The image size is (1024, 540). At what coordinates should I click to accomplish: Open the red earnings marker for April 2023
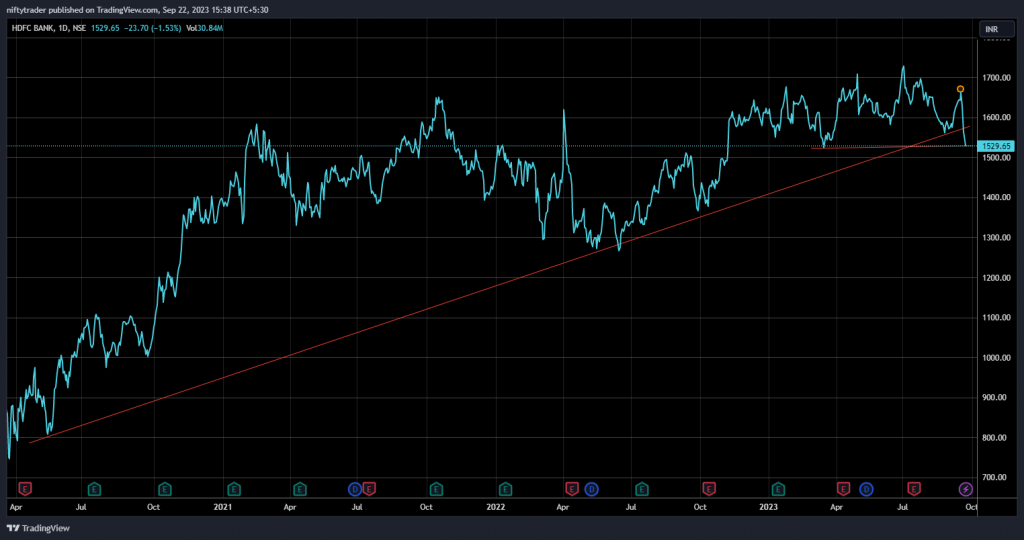843,488
